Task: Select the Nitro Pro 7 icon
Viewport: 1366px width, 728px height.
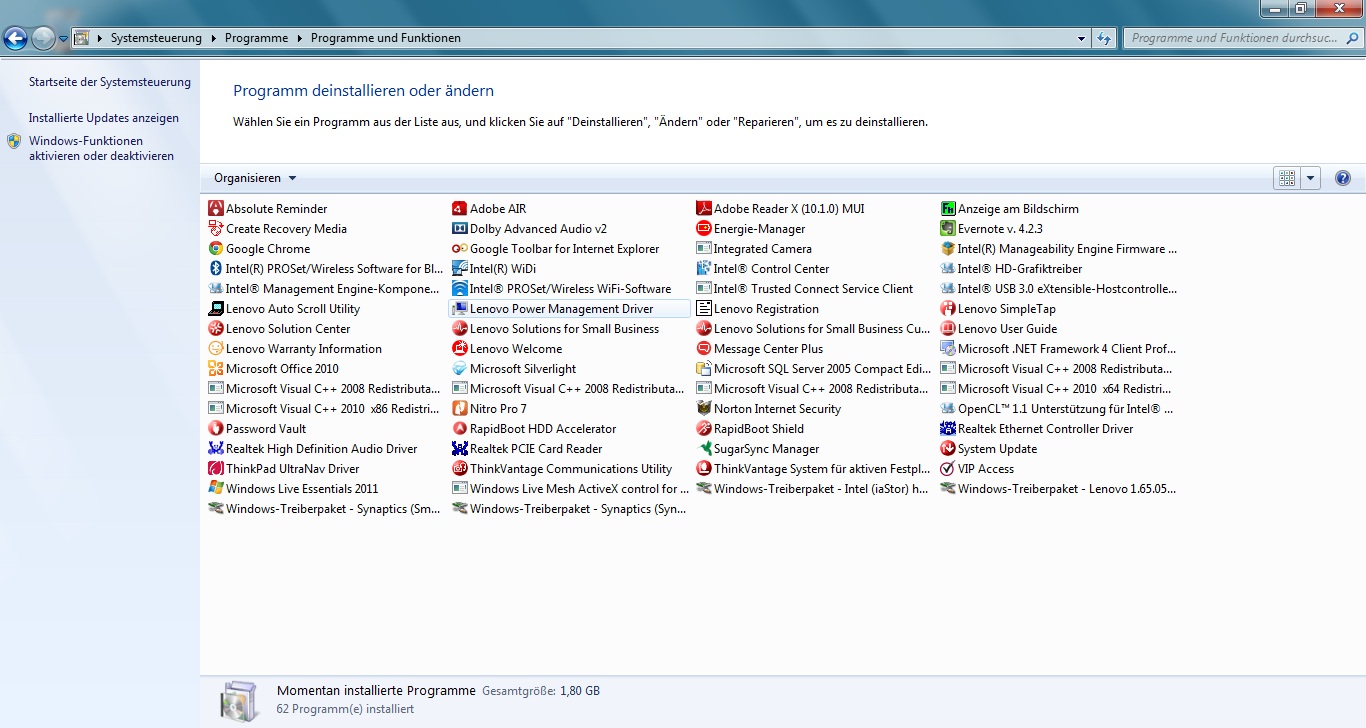Action: point(459,409)
